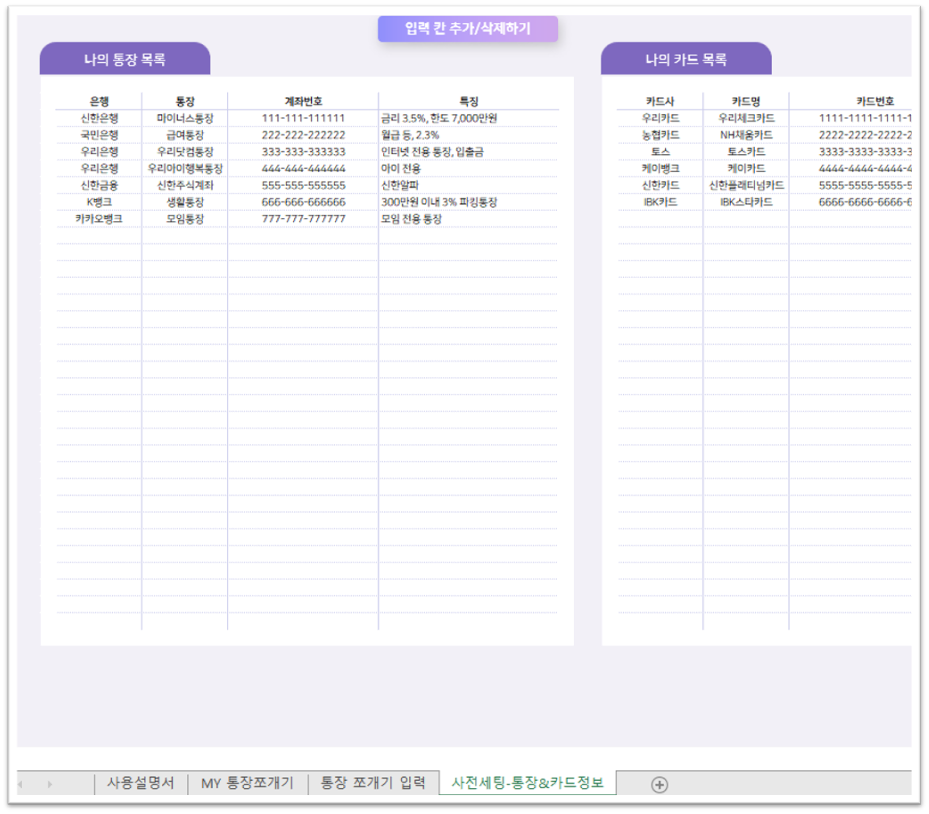Select the 신한주식계좌 account cell
The image size is (929, 814).
point(185,185)
